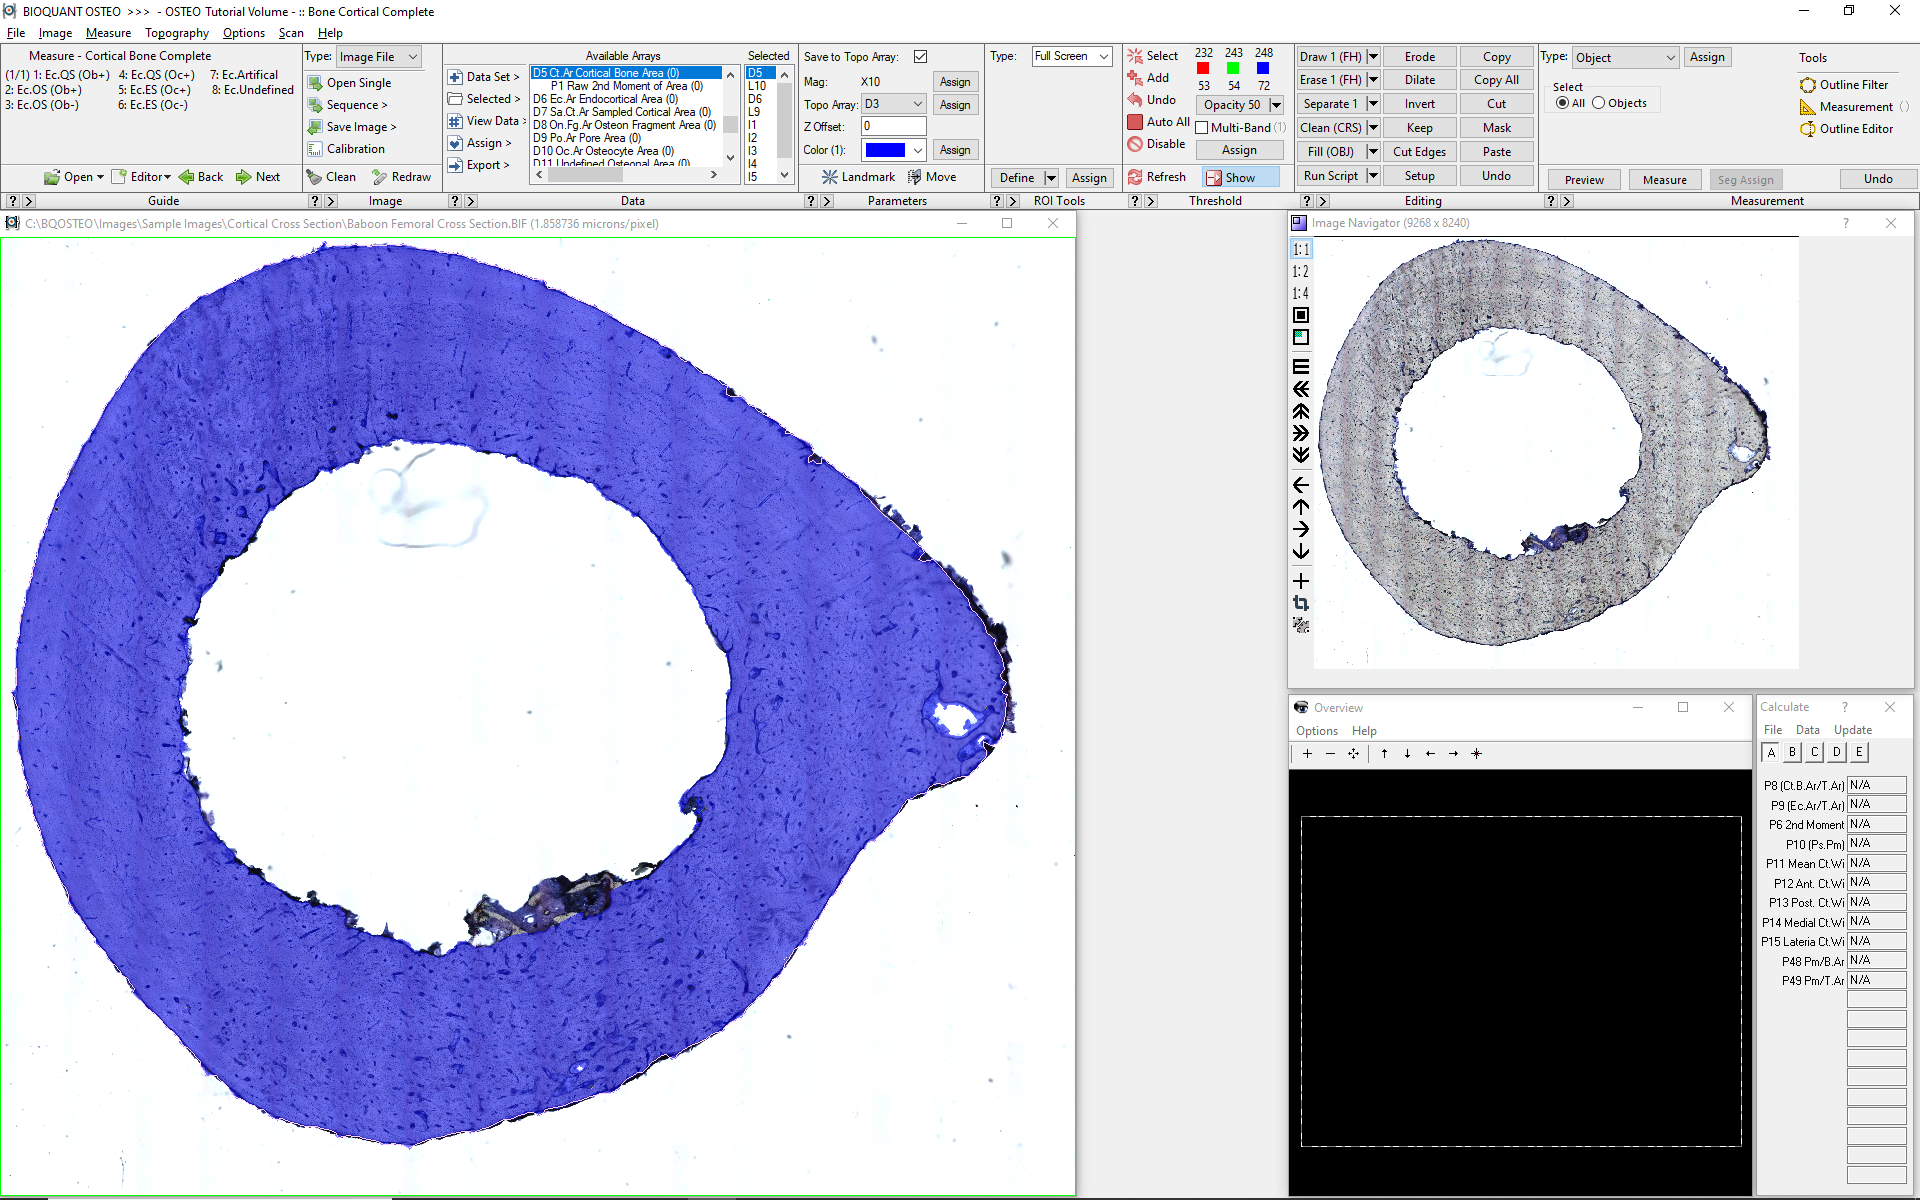Open the Scan menu

pos(291,33)
